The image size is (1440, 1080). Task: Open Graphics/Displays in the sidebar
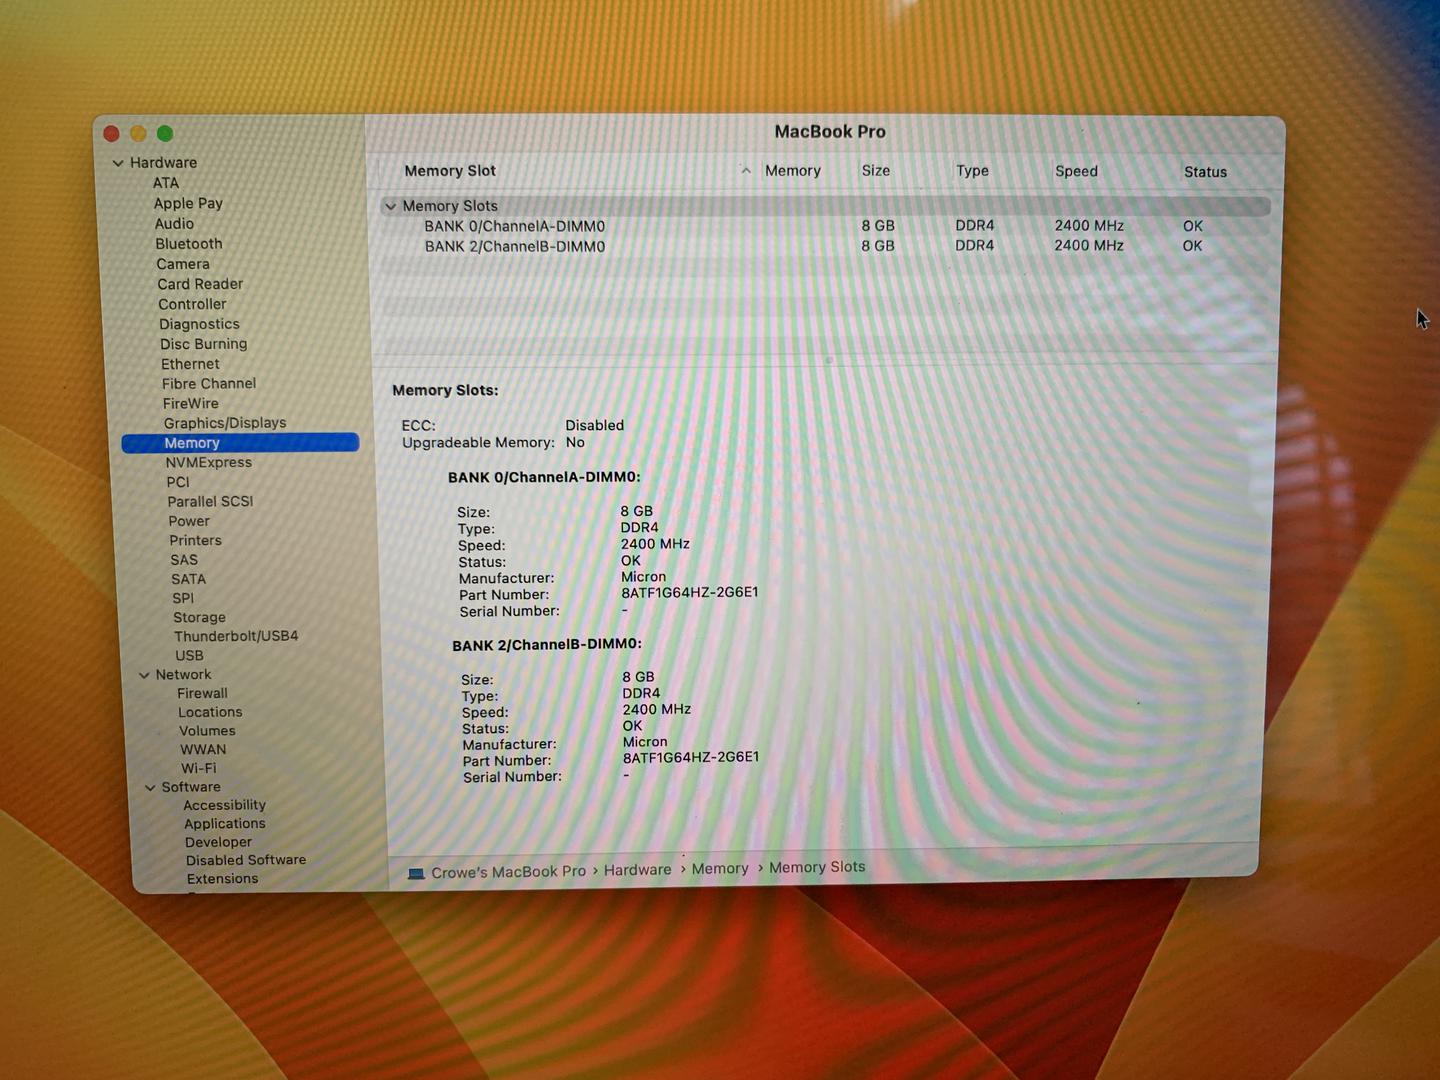coord(225,423)
